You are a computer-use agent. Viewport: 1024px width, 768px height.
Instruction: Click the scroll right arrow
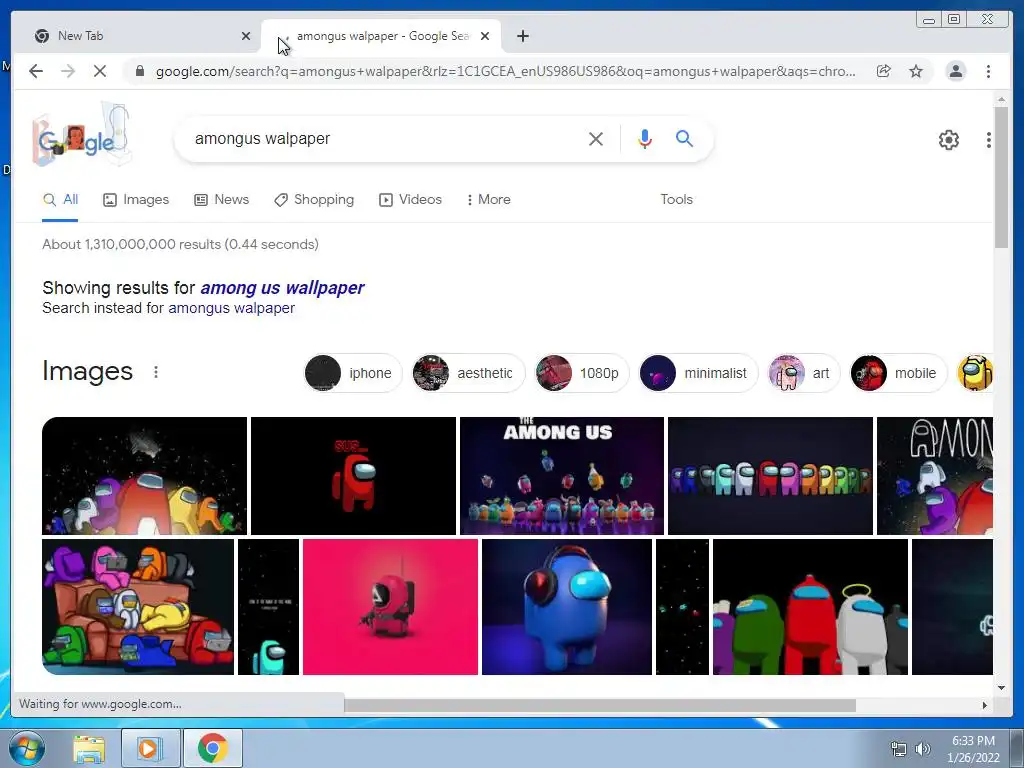[x=985, y=705]
